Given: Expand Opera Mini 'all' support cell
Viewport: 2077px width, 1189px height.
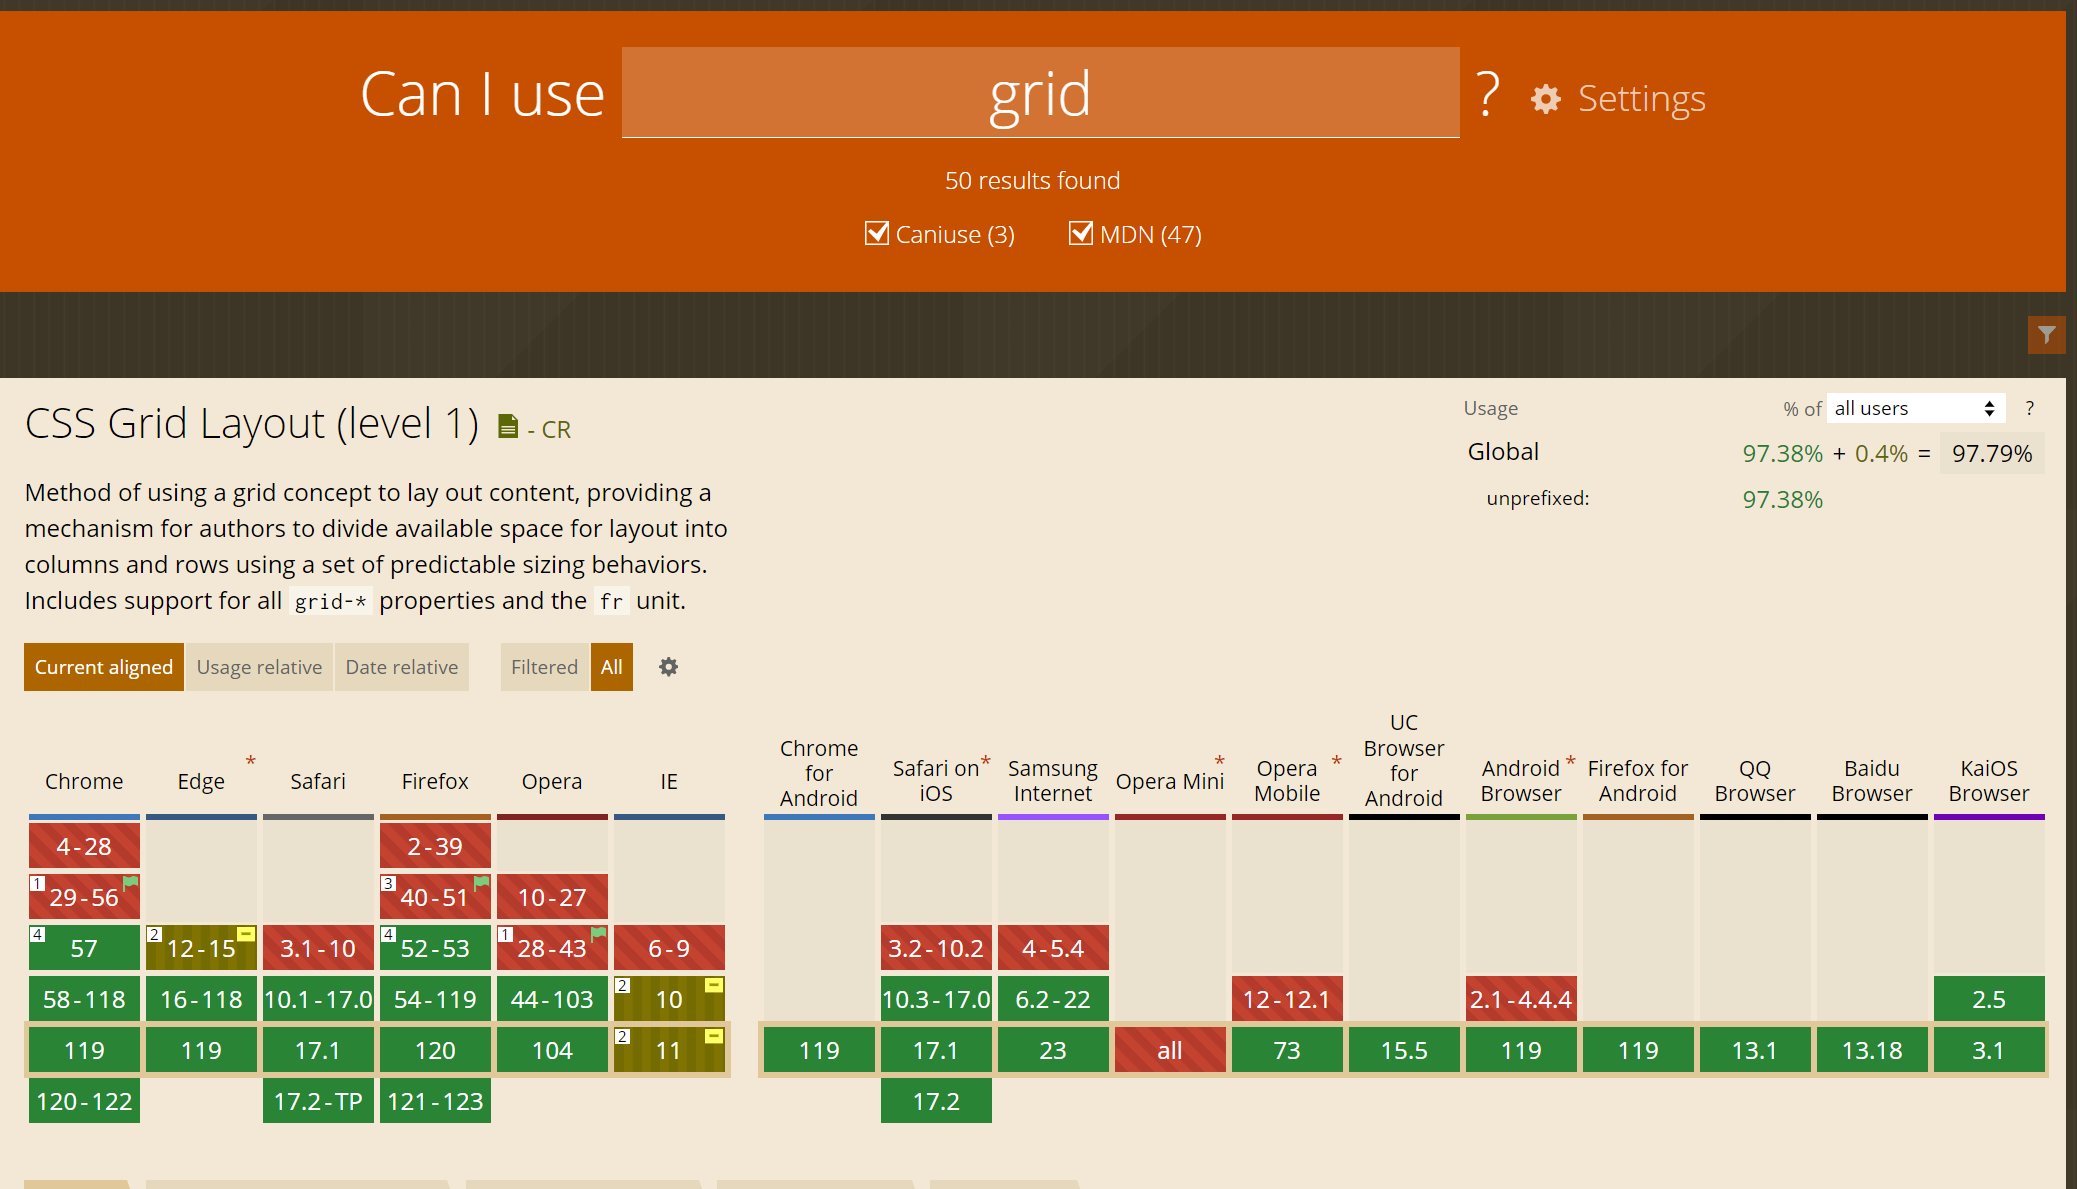Looking at the screenshot, I should pos(1170,1050).
